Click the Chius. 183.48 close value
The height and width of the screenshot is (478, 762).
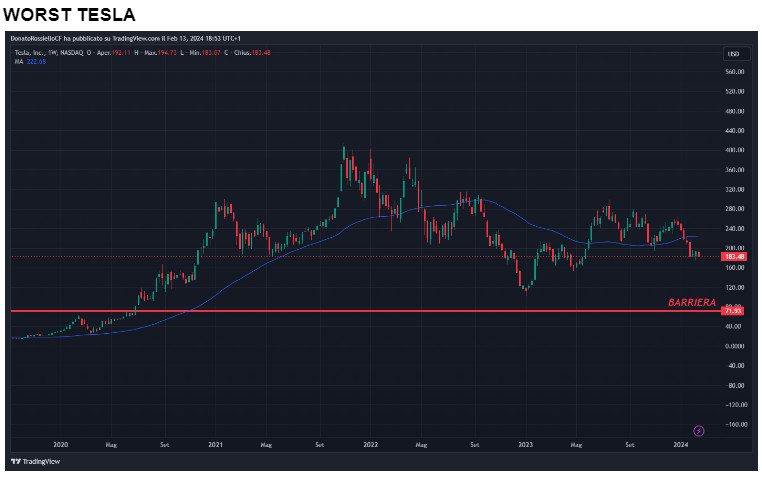pos(252,53)
